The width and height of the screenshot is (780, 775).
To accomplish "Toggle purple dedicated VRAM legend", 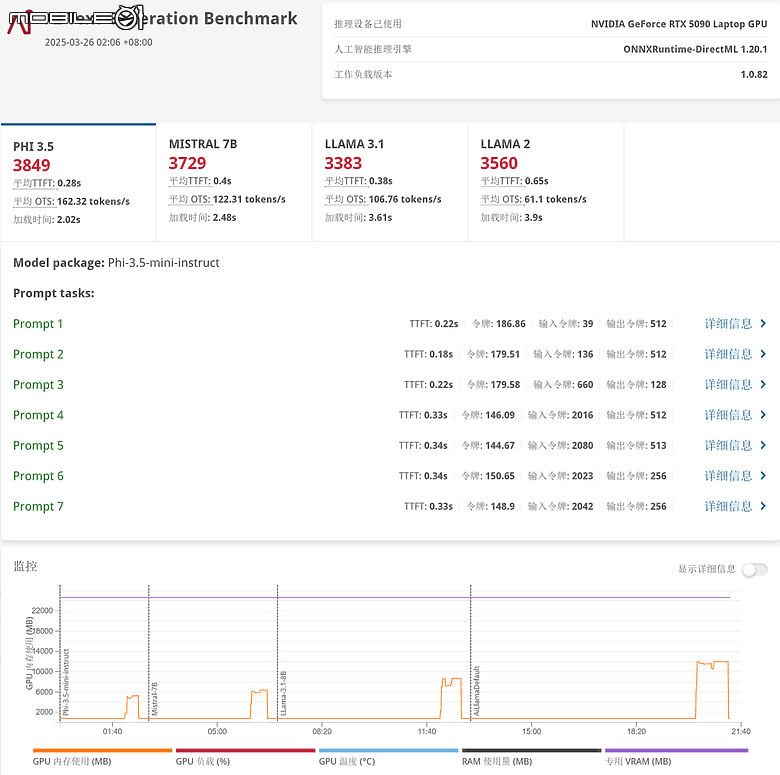I will [677, 757].
